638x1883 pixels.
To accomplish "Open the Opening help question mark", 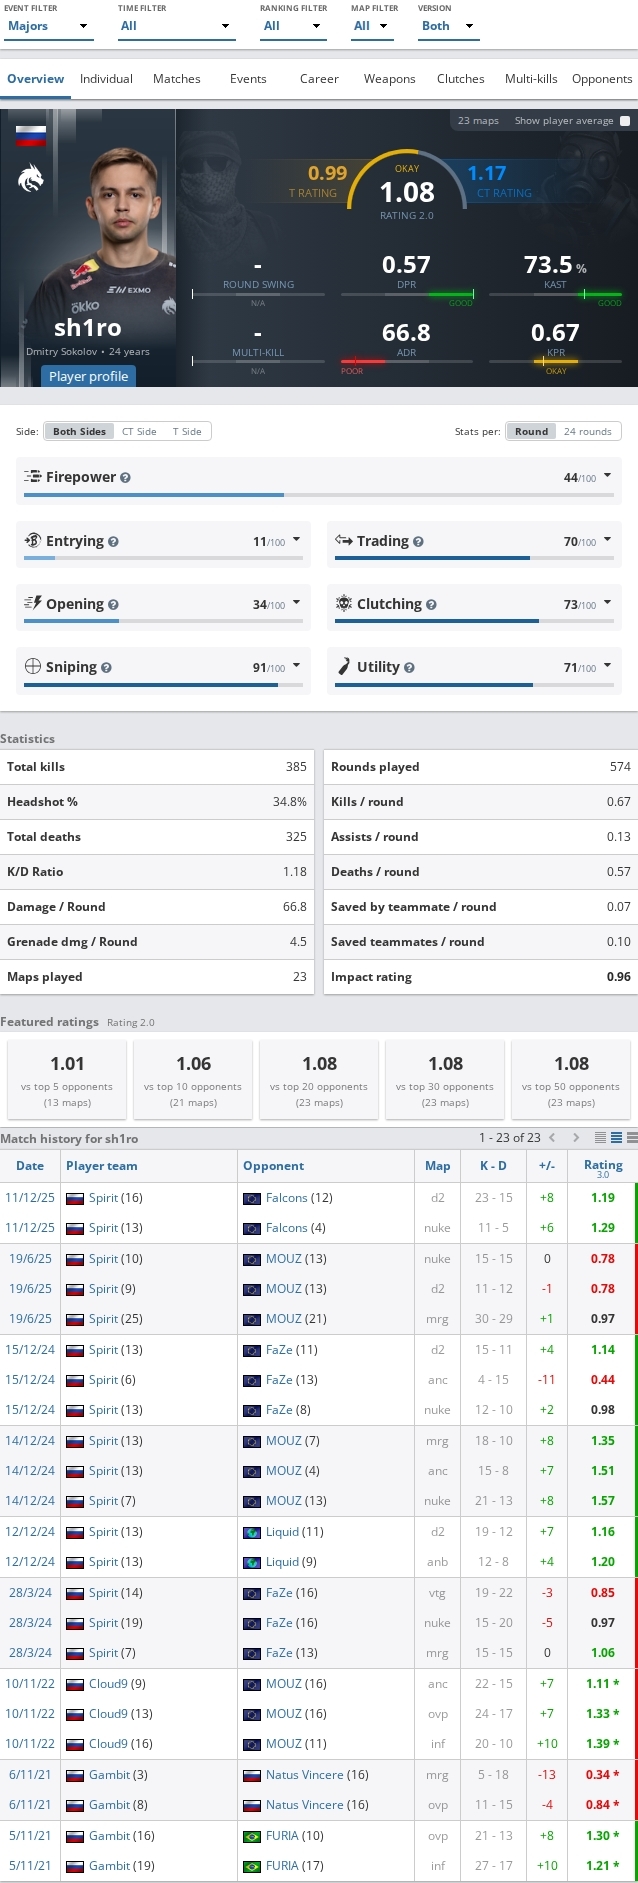I will point(113,605).
